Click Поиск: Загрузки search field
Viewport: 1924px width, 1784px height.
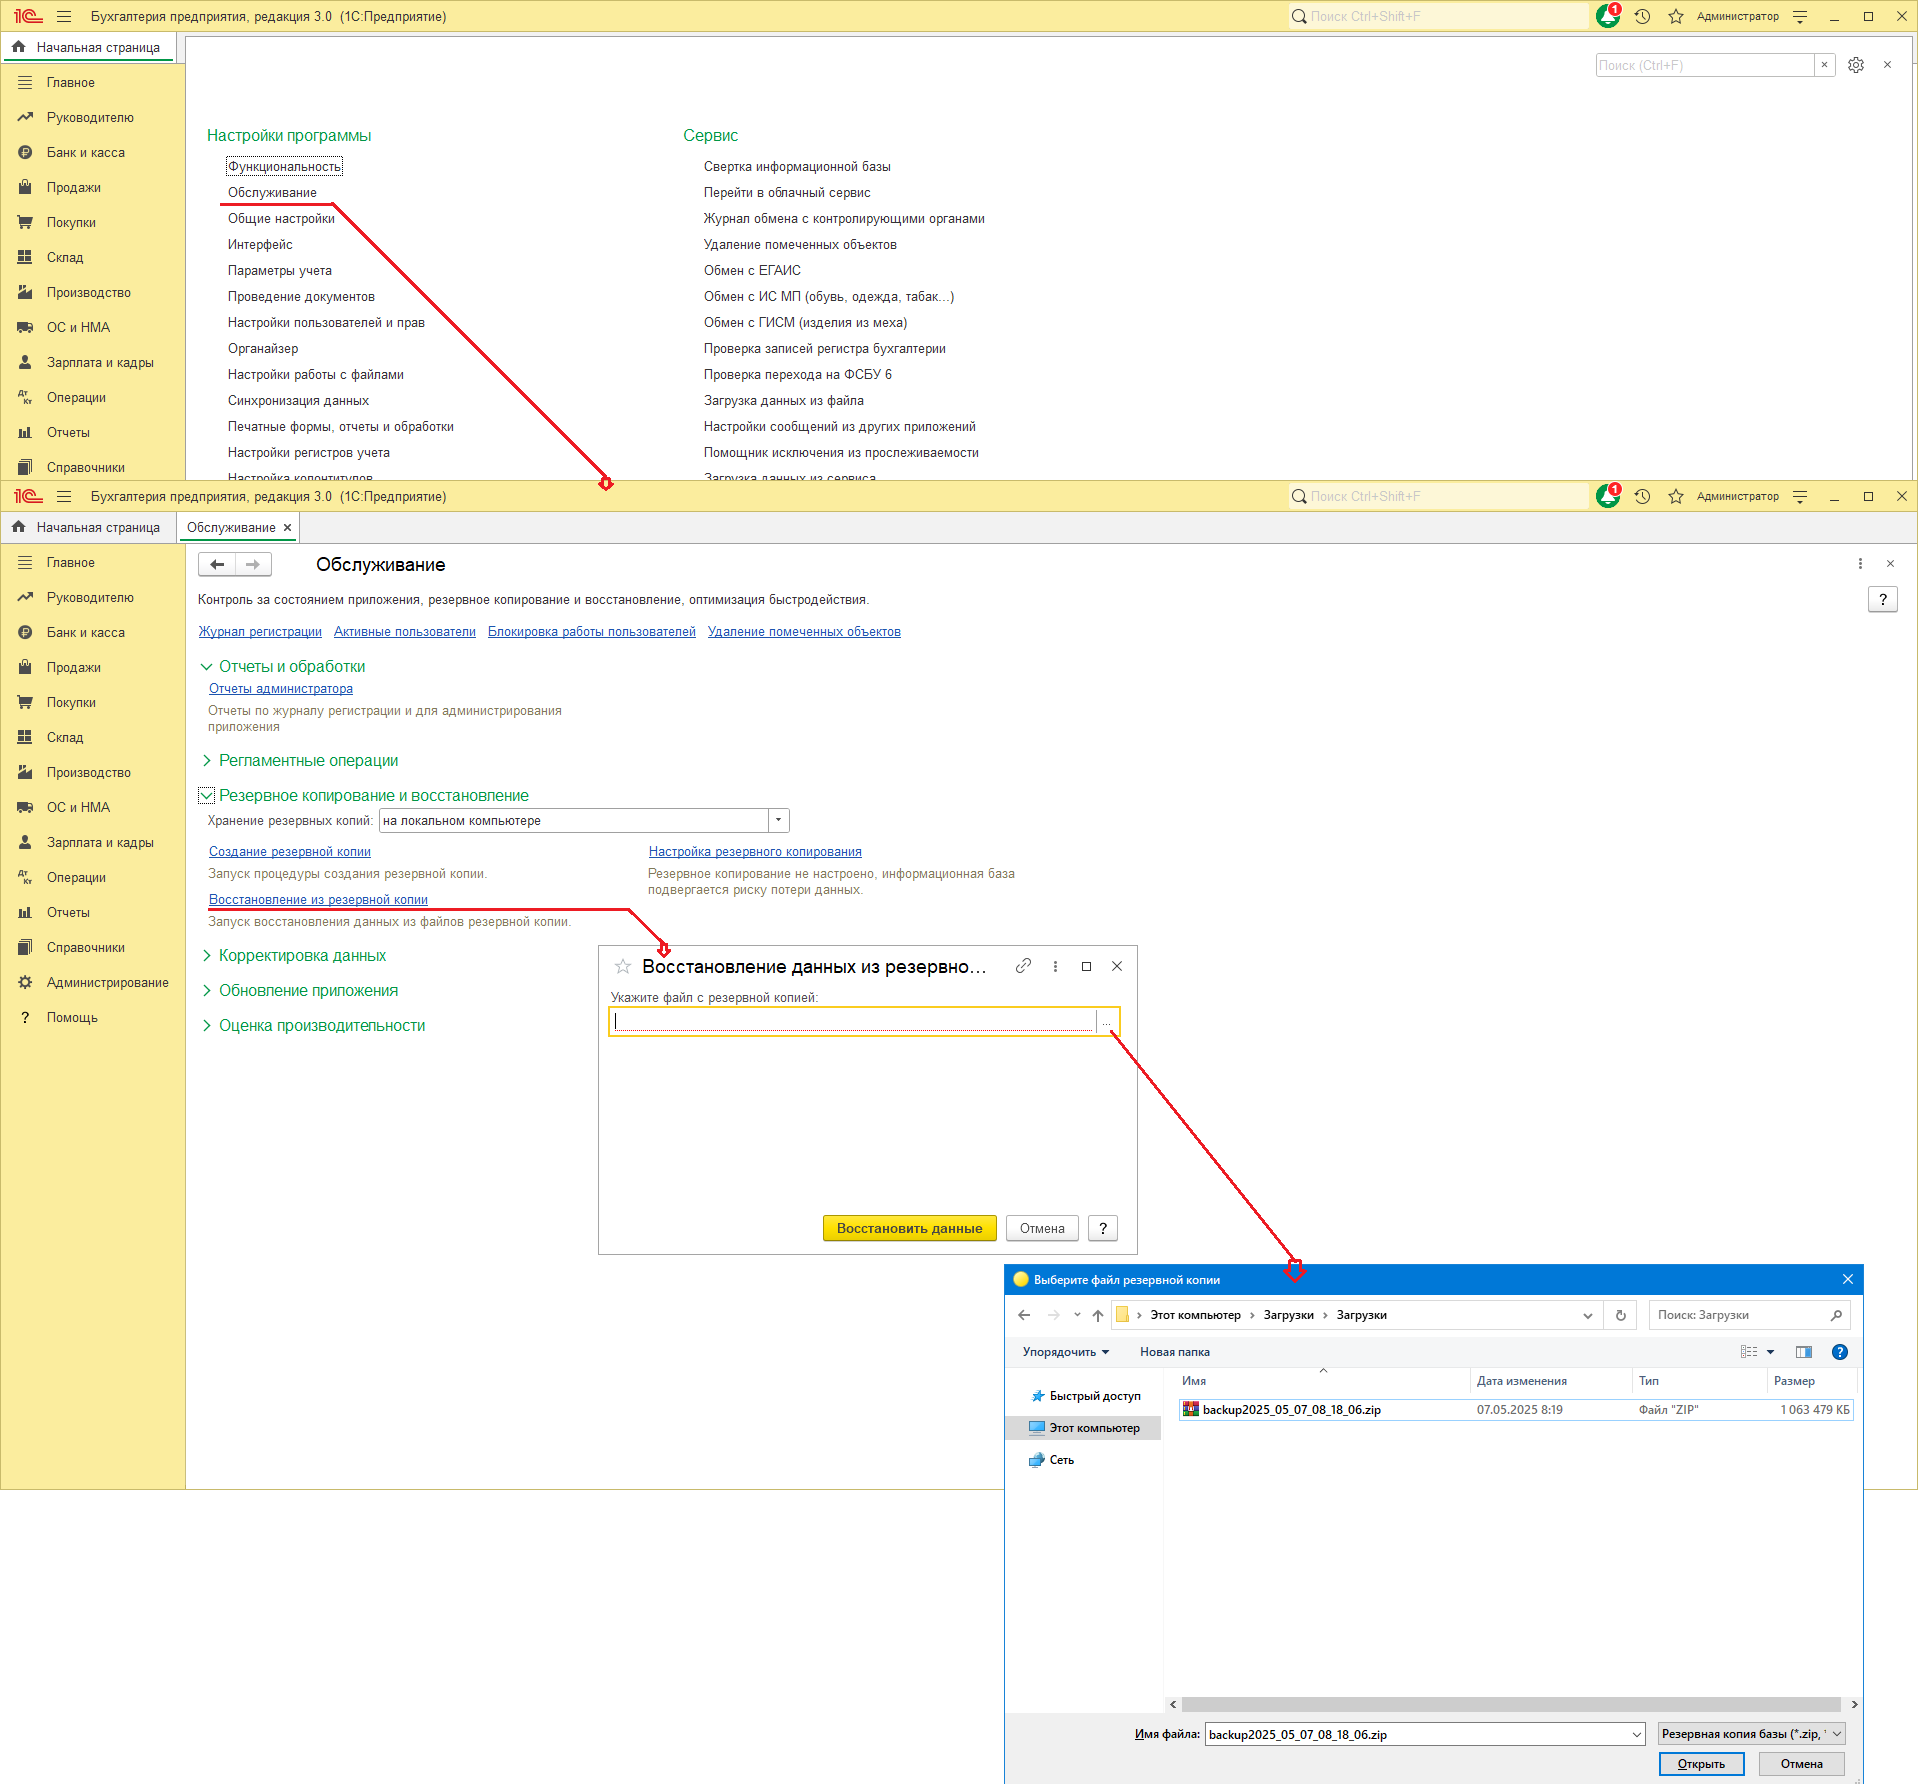(x=1749, y=1315)
